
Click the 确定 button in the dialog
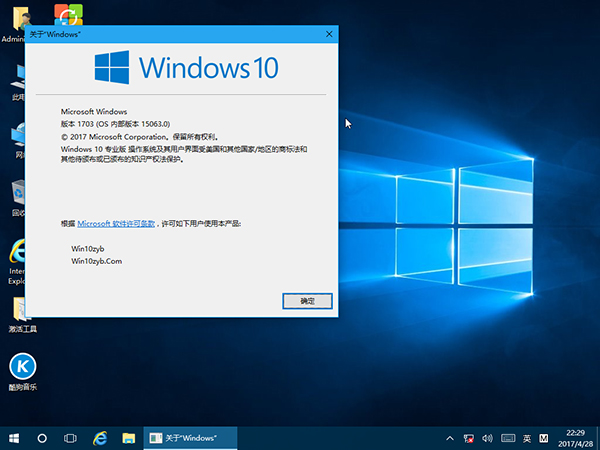(307, 300)
